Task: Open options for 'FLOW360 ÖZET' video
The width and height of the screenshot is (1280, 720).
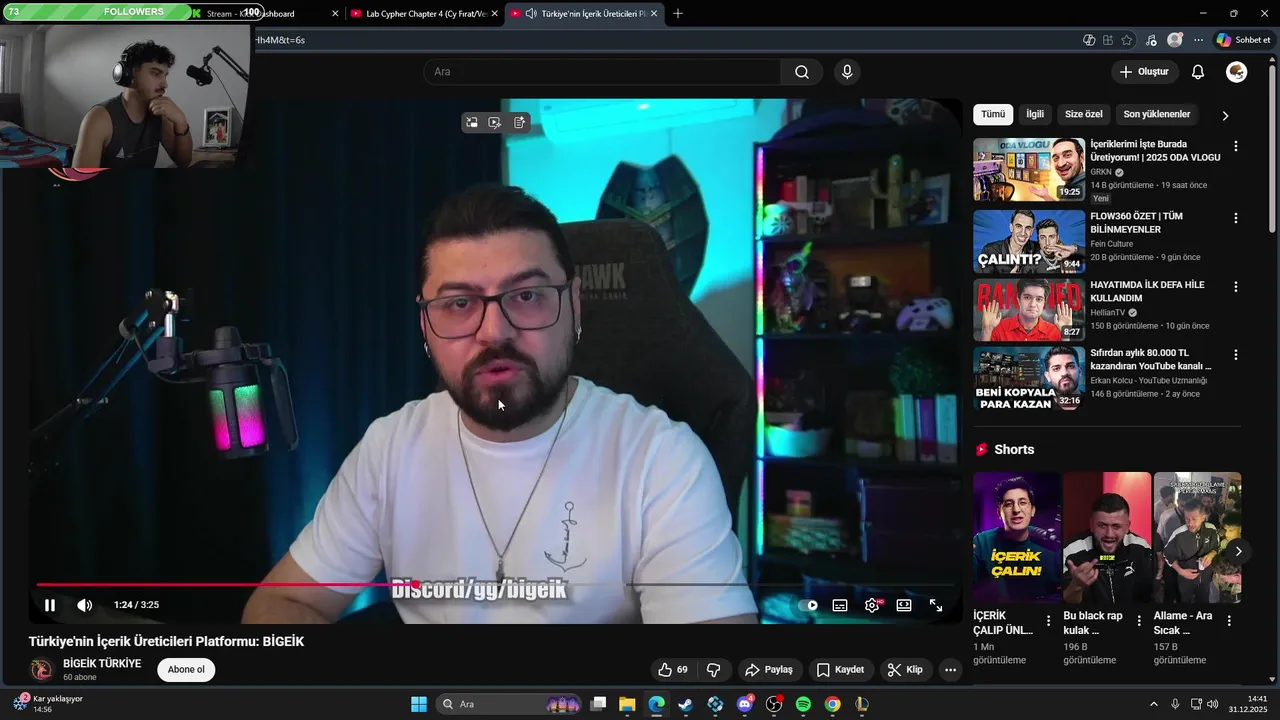Action: 1236,218
